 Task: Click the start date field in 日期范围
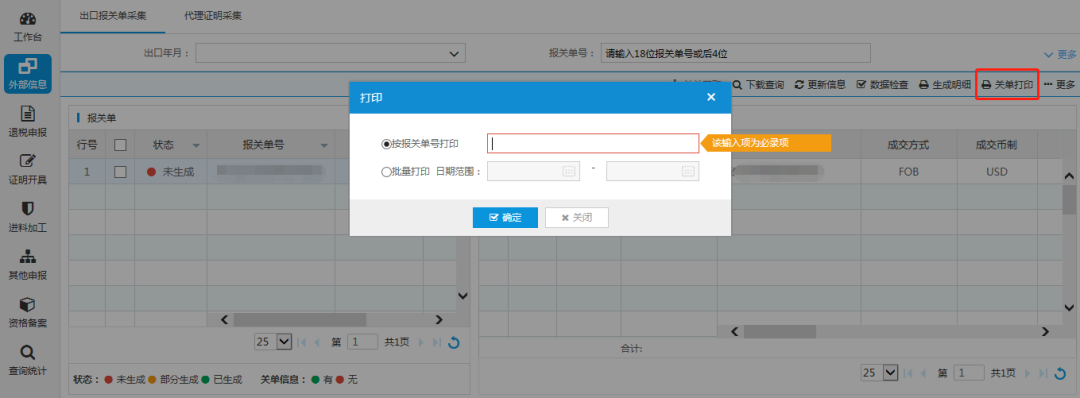(533, 171)
